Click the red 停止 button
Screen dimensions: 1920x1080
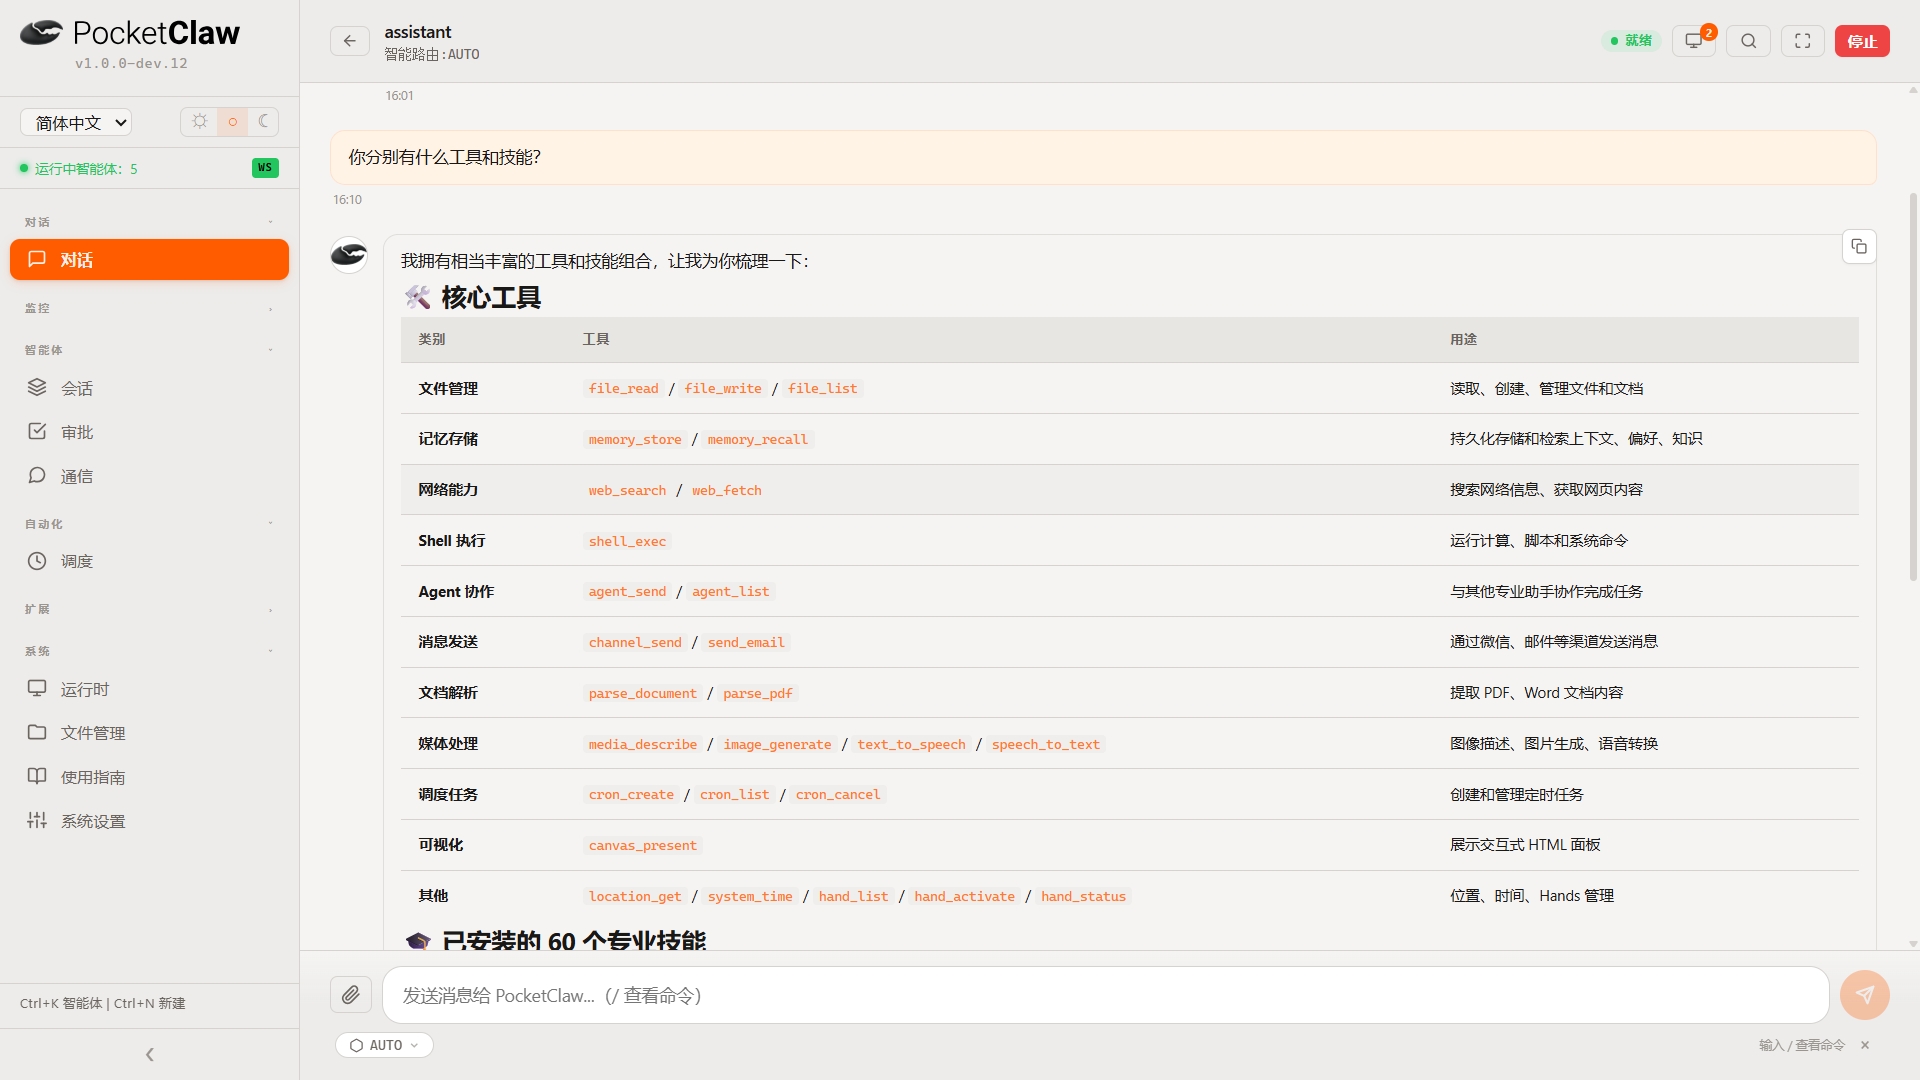tap(1862, 41)
